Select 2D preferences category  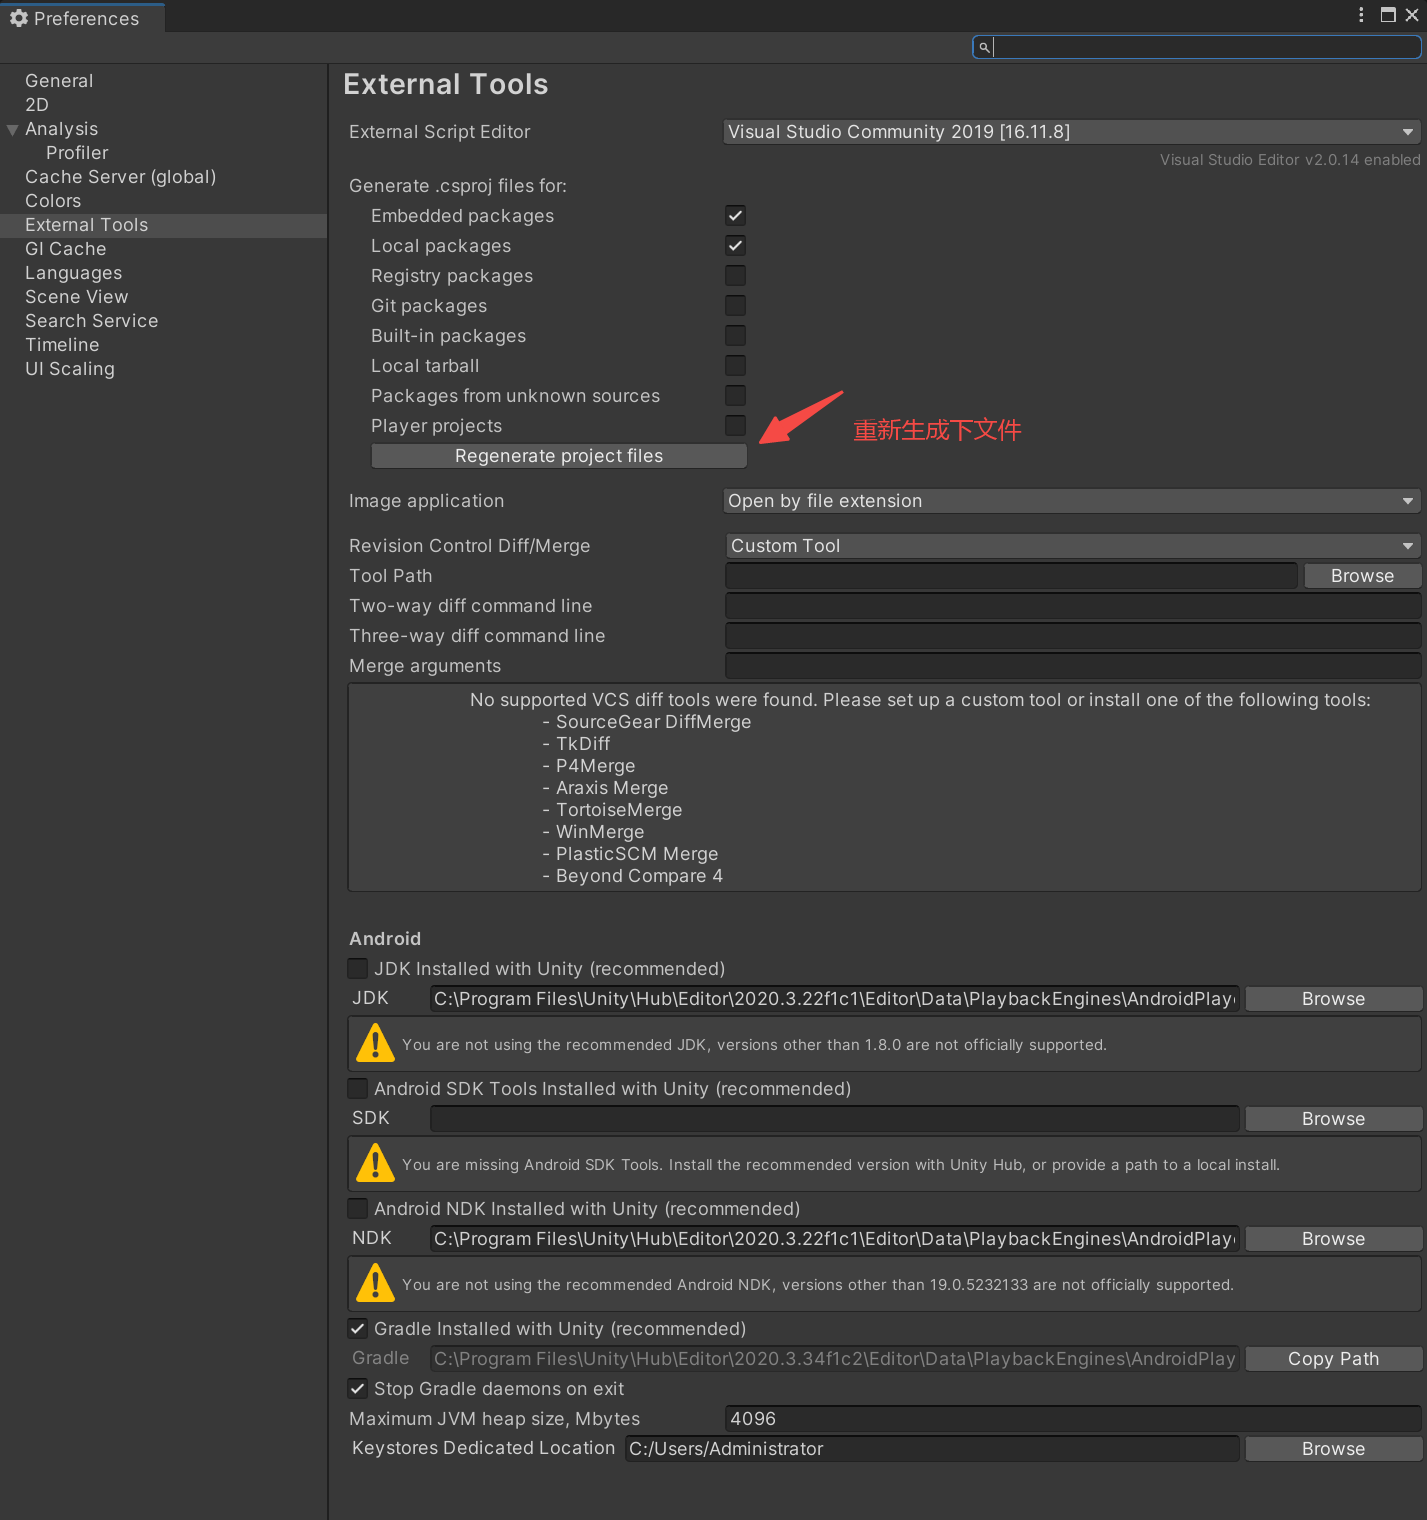click(37, 105)
